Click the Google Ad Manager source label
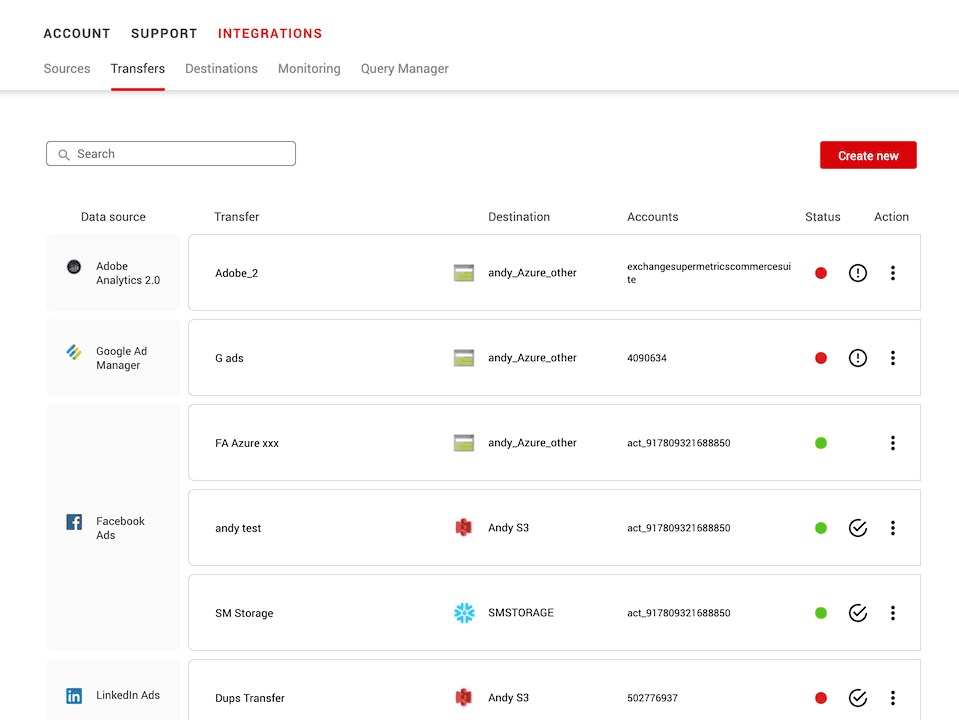This screenshot has width=959, height=720. click(x=122, y=358)
